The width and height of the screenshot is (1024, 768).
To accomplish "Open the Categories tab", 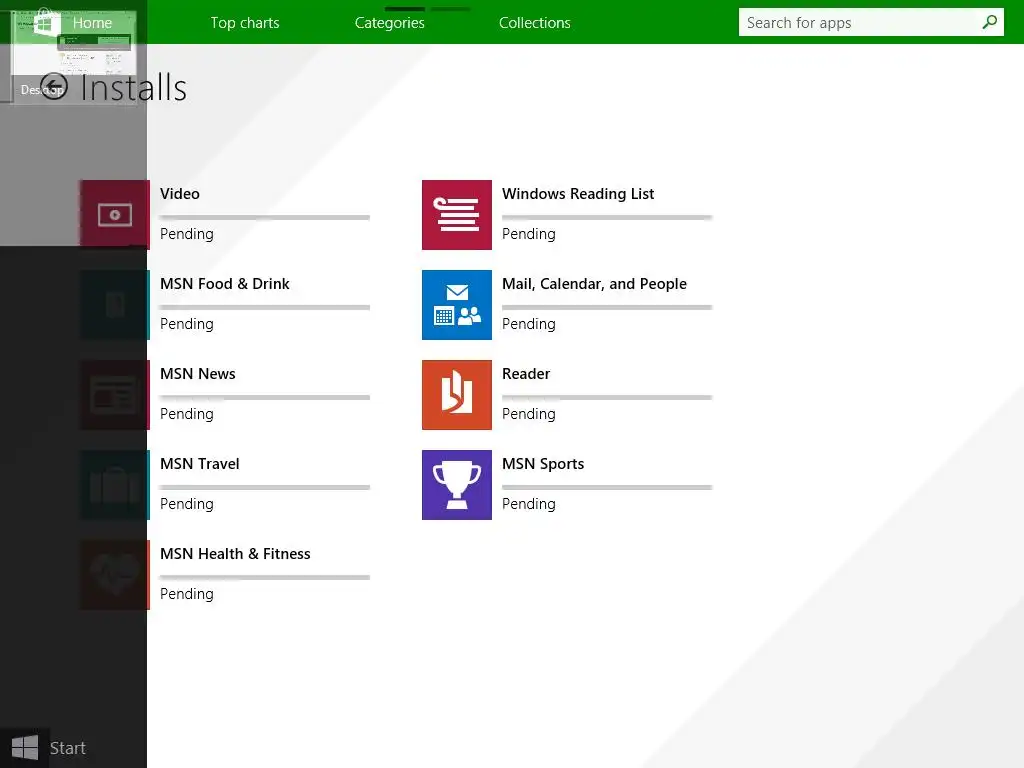I will coord(389,23).
